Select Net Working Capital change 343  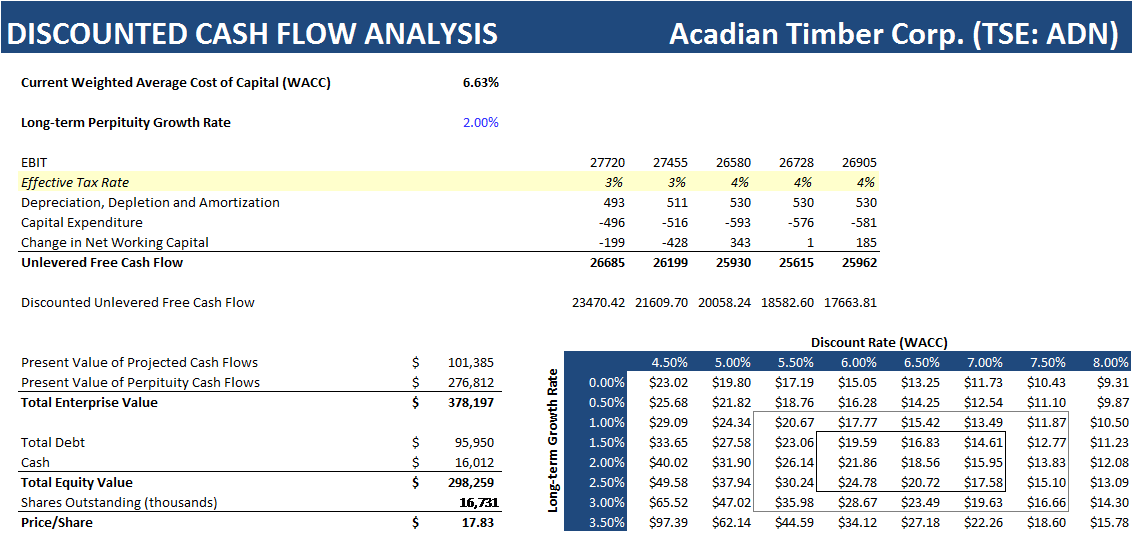741,243
